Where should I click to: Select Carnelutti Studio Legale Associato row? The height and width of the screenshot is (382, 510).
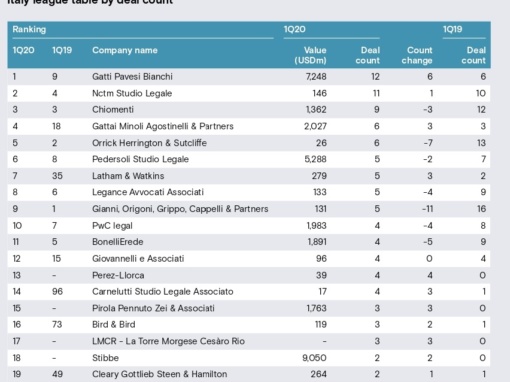pos(249,292)
